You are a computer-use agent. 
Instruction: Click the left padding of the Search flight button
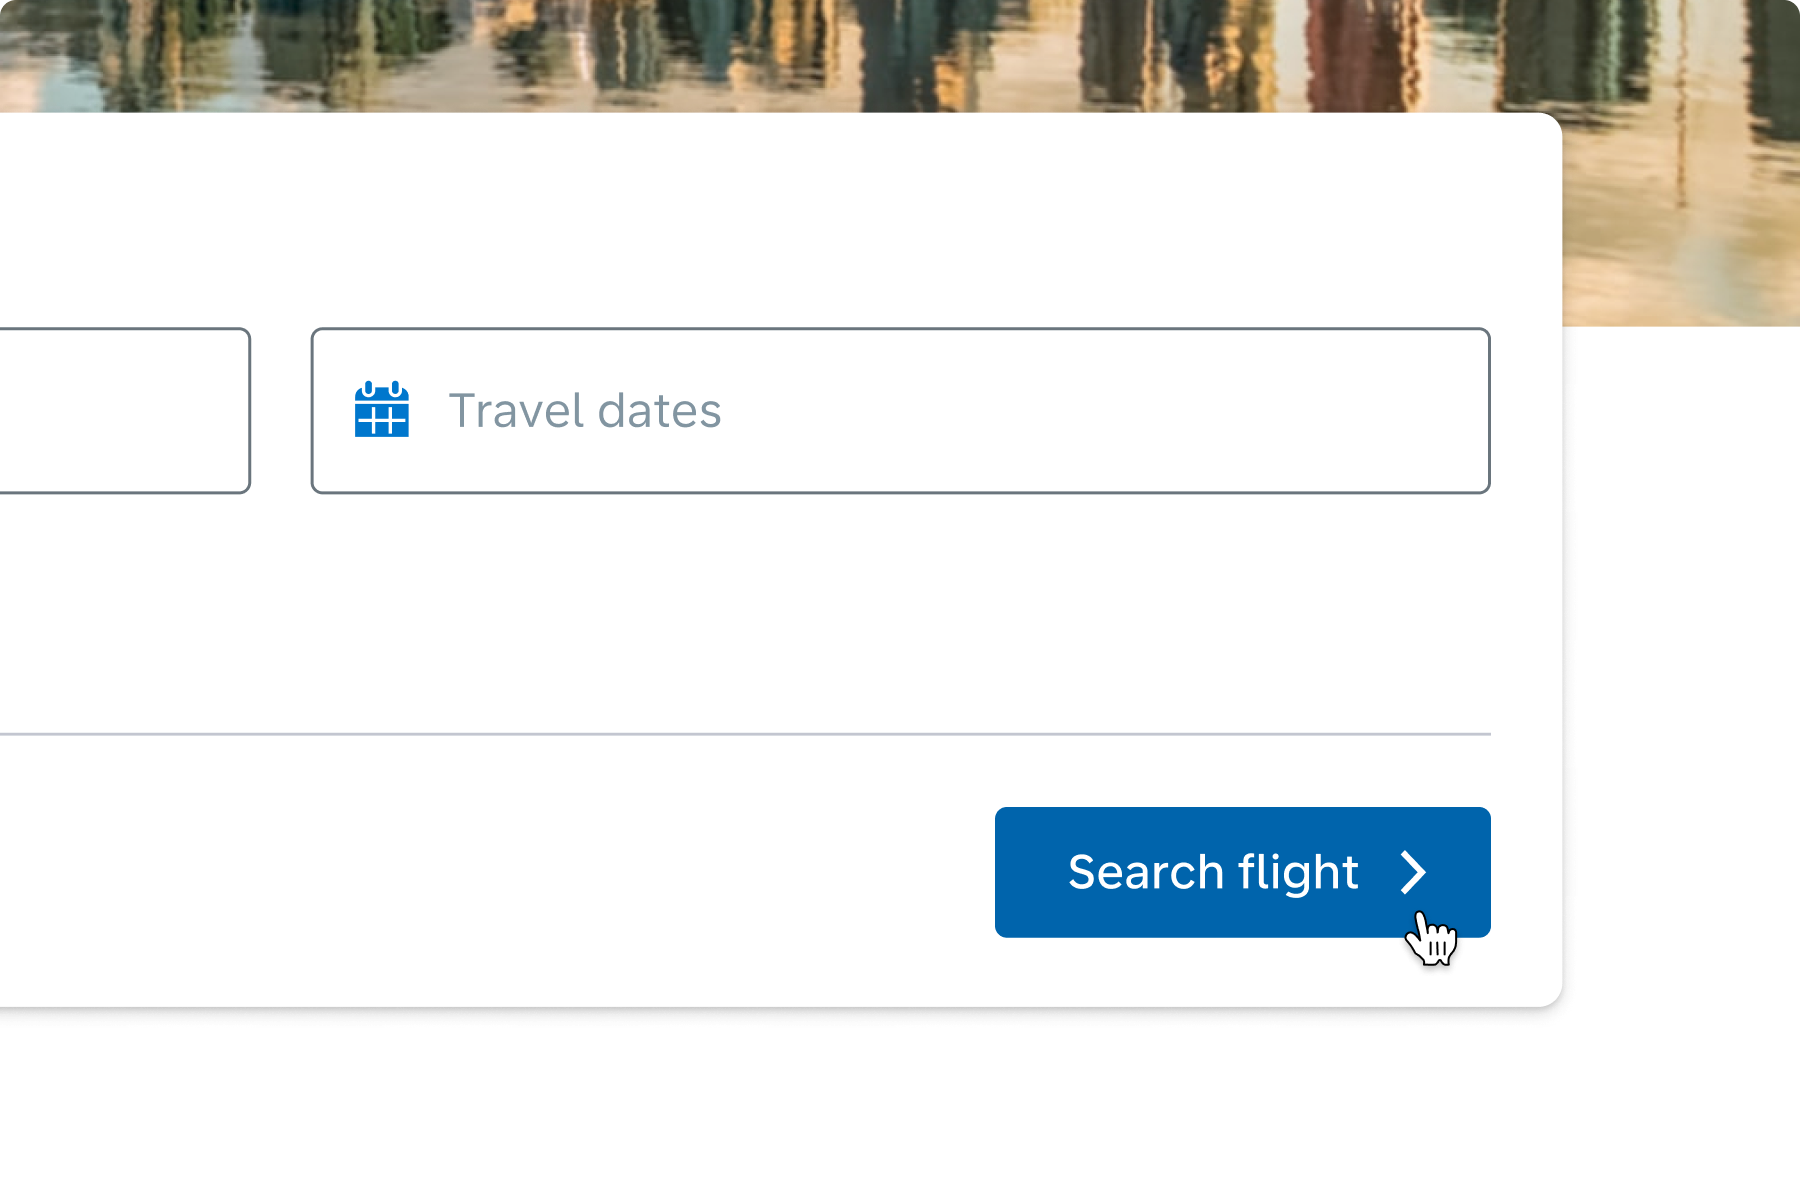click(x=1030, y=872)
